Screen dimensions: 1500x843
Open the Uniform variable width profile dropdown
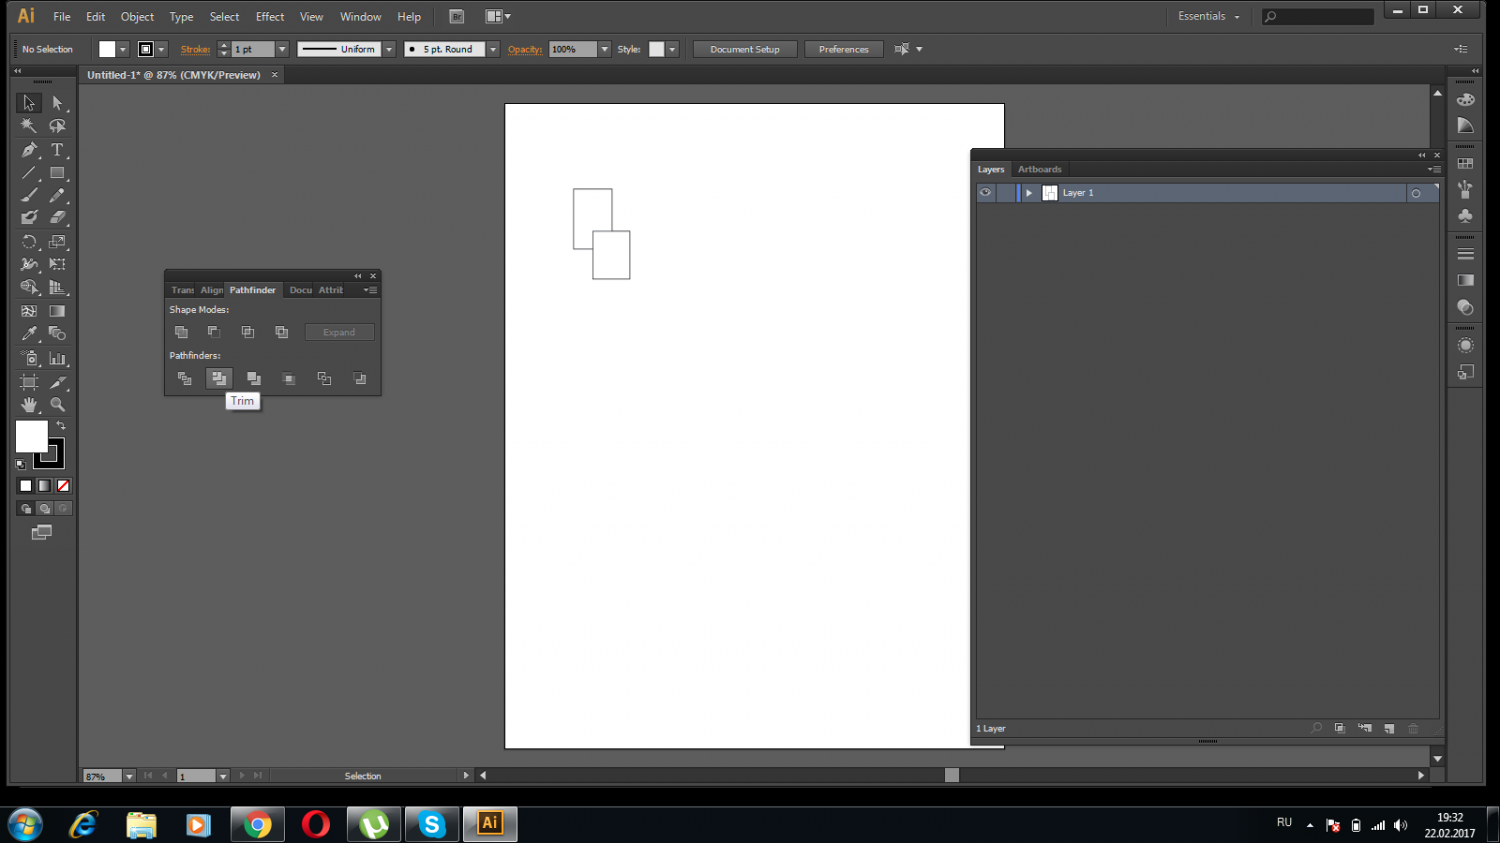pos(389,49)
